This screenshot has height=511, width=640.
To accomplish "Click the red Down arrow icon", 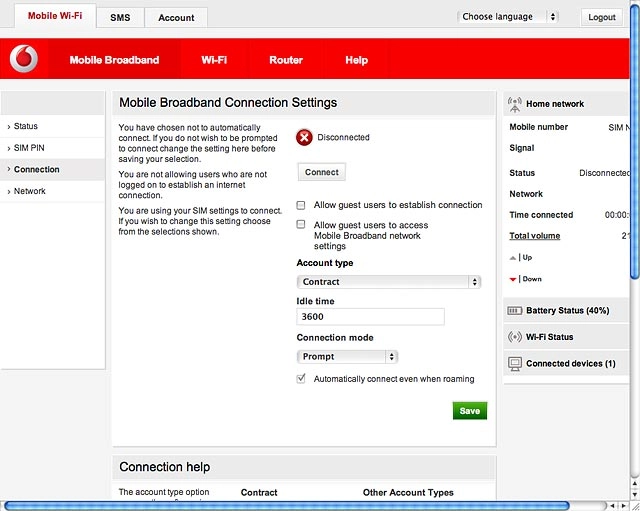I will click(x=513, y=280).
